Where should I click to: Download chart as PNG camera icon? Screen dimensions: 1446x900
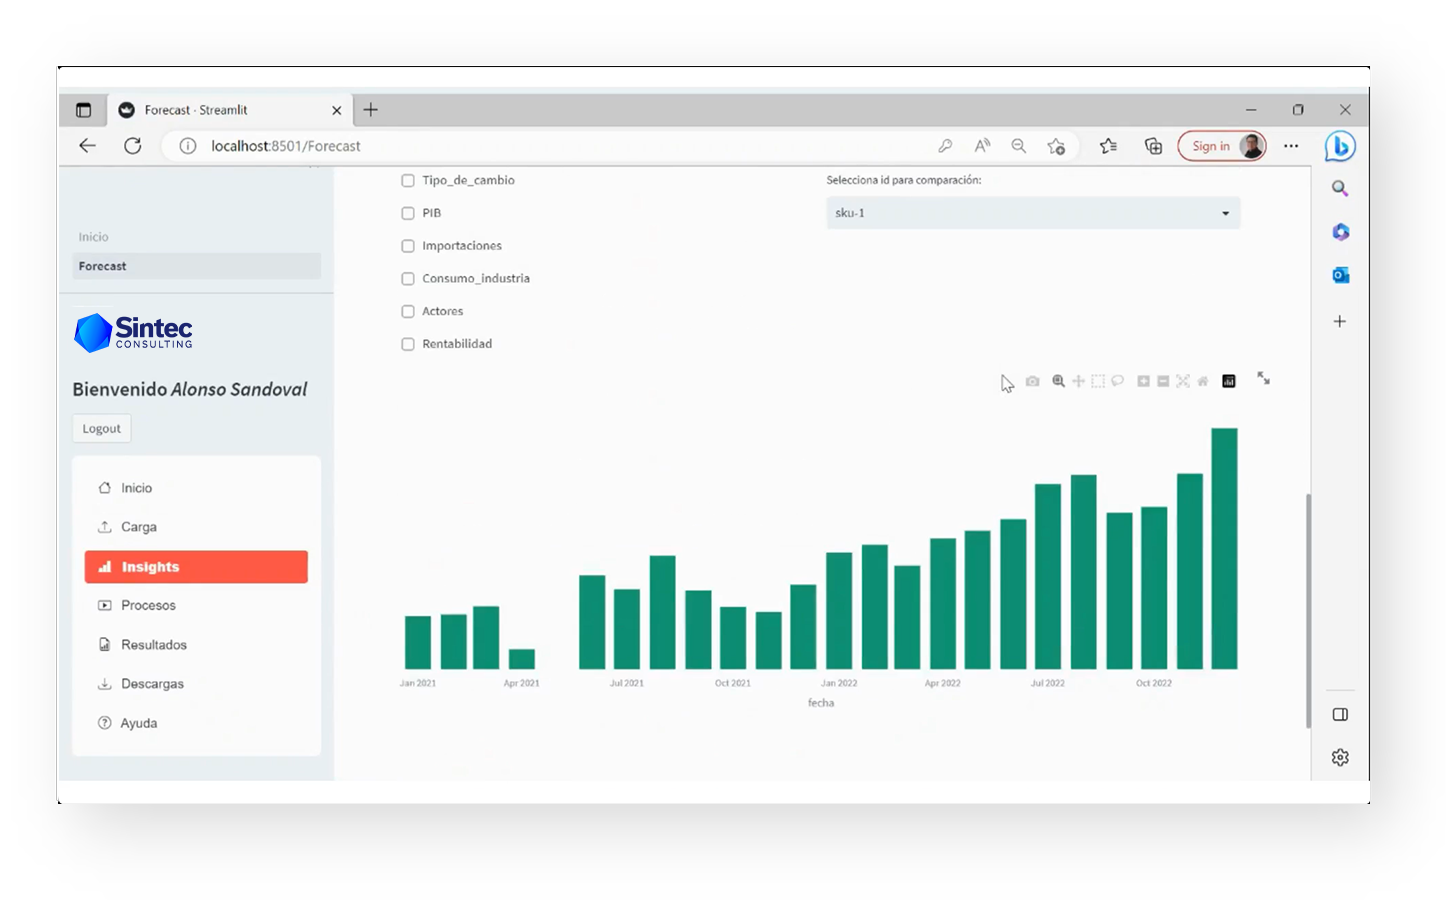1033,381
